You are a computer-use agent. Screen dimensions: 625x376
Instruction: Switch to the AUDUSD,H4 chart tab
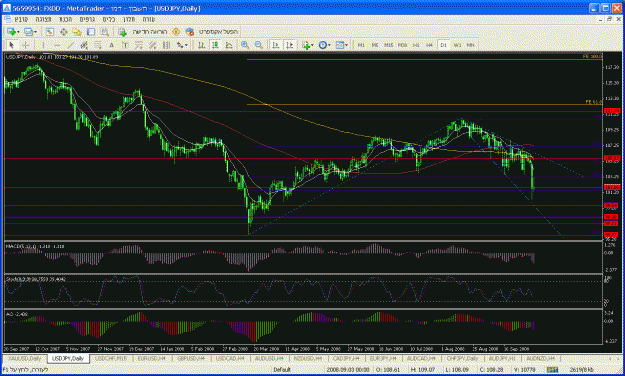pos(269,359)
